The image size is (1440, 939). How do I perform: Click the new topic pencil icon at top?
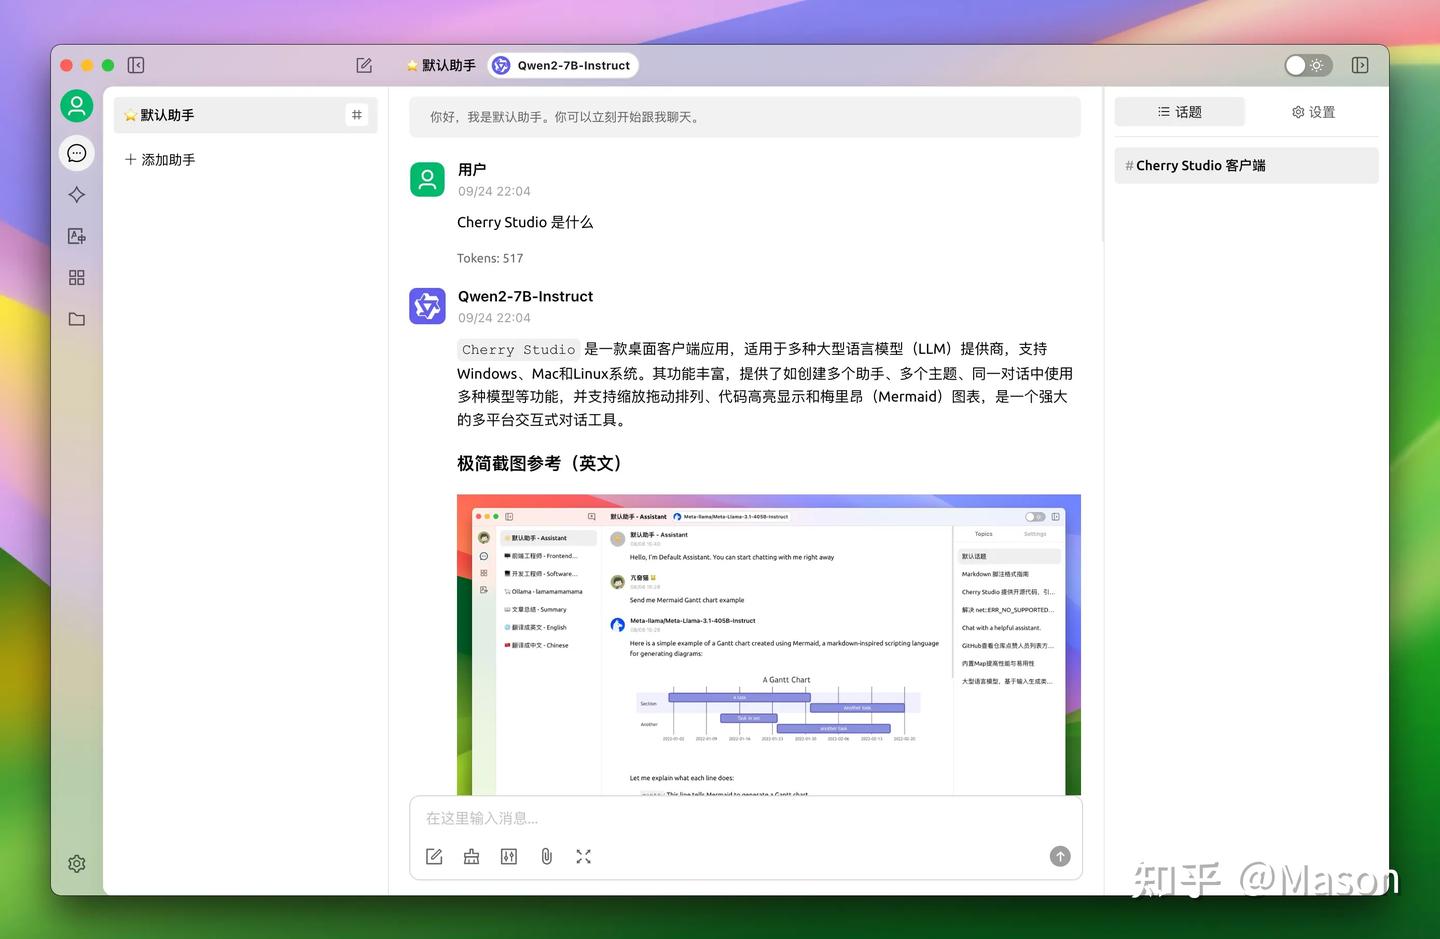pos(364,65)
